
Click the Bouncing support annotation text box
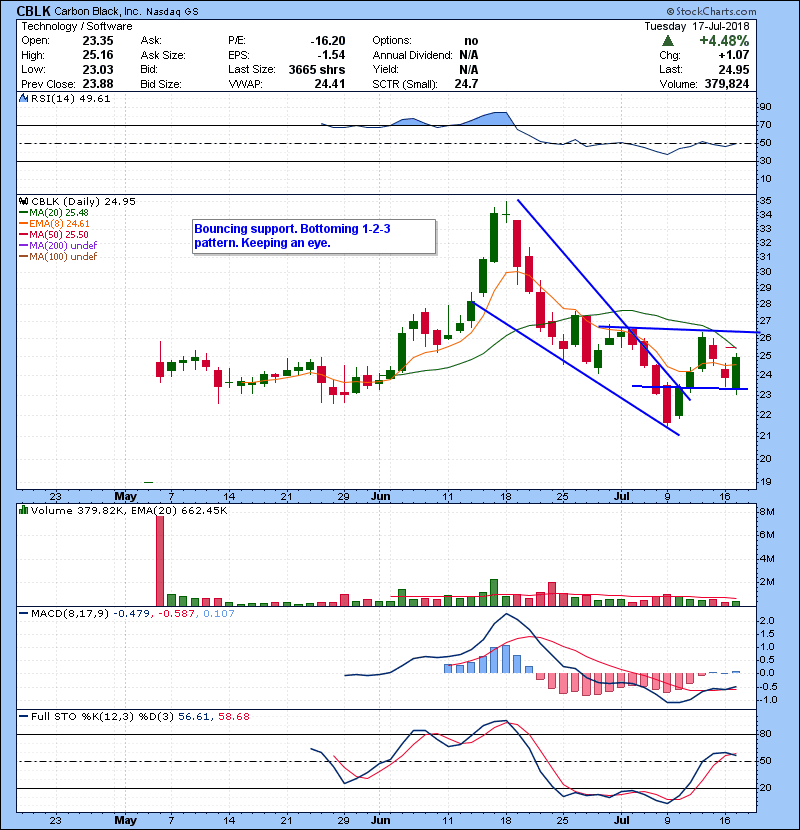pyautogui.click(x=314, y=237)
